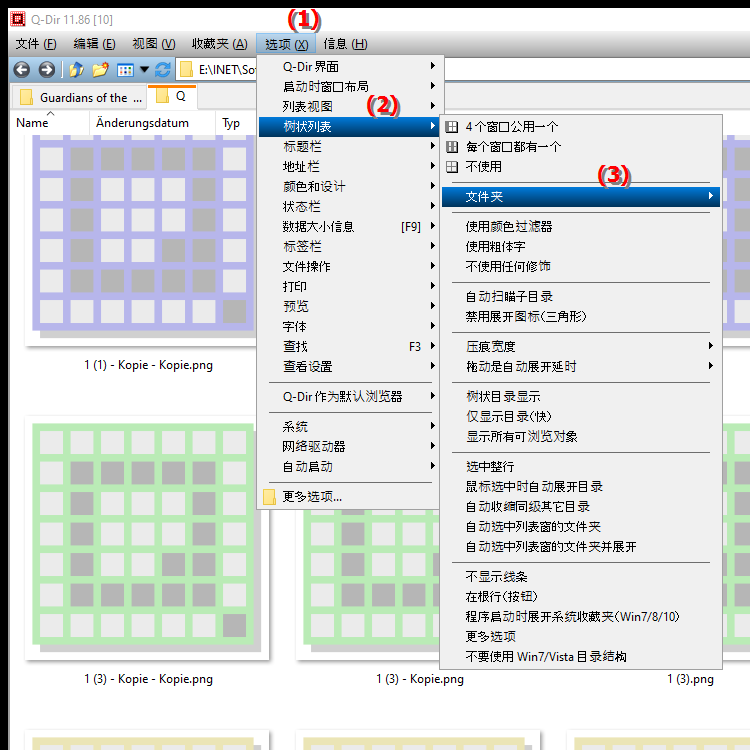The height and width of the screenshot is (750, 750).
Task: Open the 视图 (V) menu
Action: 154,44
